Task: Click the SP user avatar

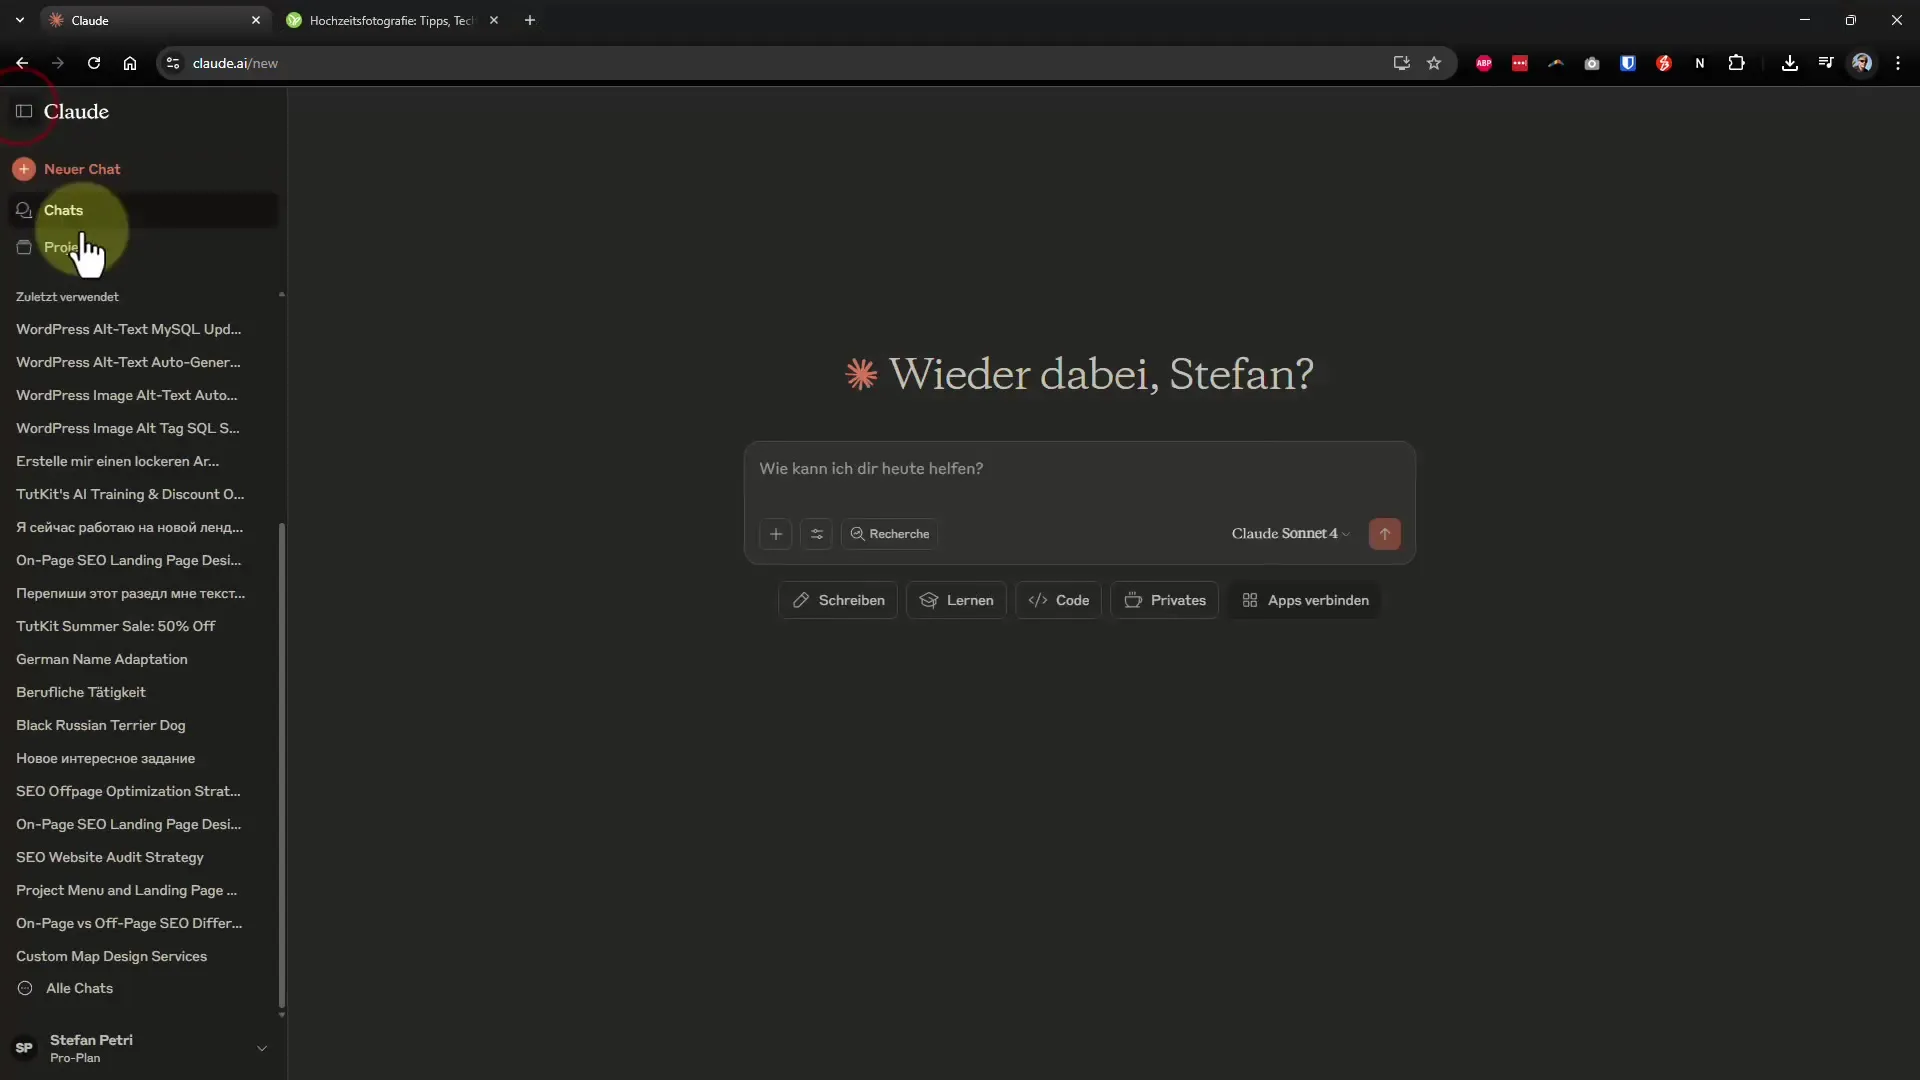Action: pyautogui.click(x=24, y=1048)
